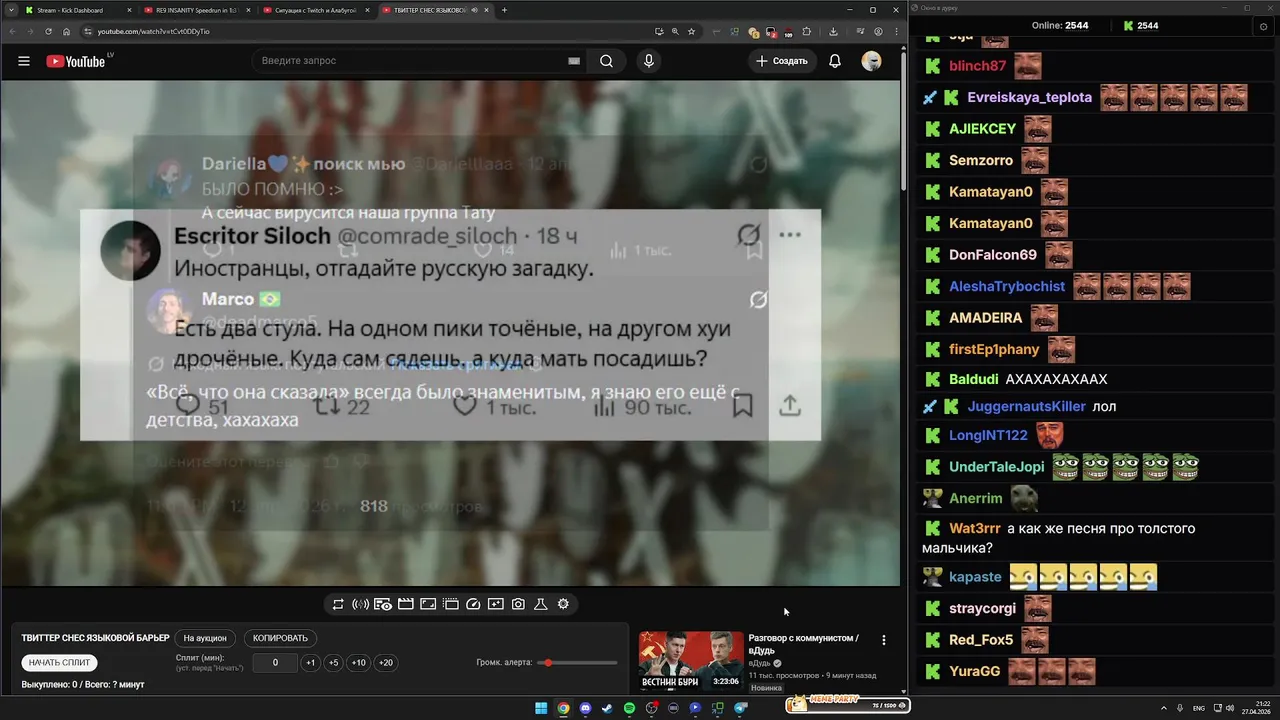Take a screenshot with the camera icon

518,604
